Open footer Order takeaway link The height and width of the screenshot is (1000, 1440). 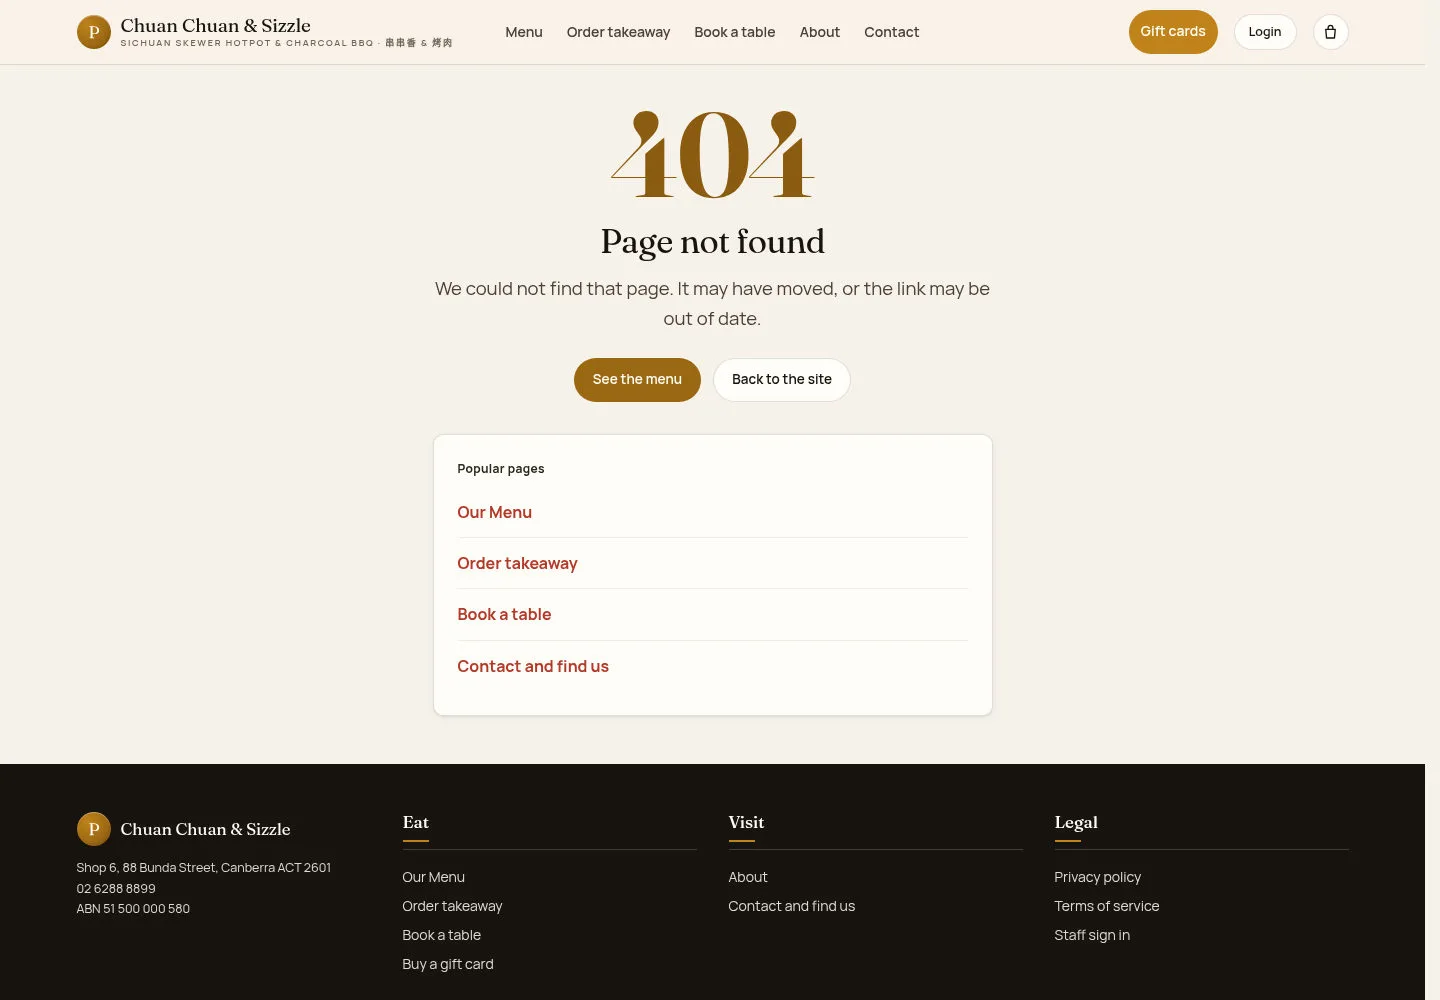pos(452,906)
